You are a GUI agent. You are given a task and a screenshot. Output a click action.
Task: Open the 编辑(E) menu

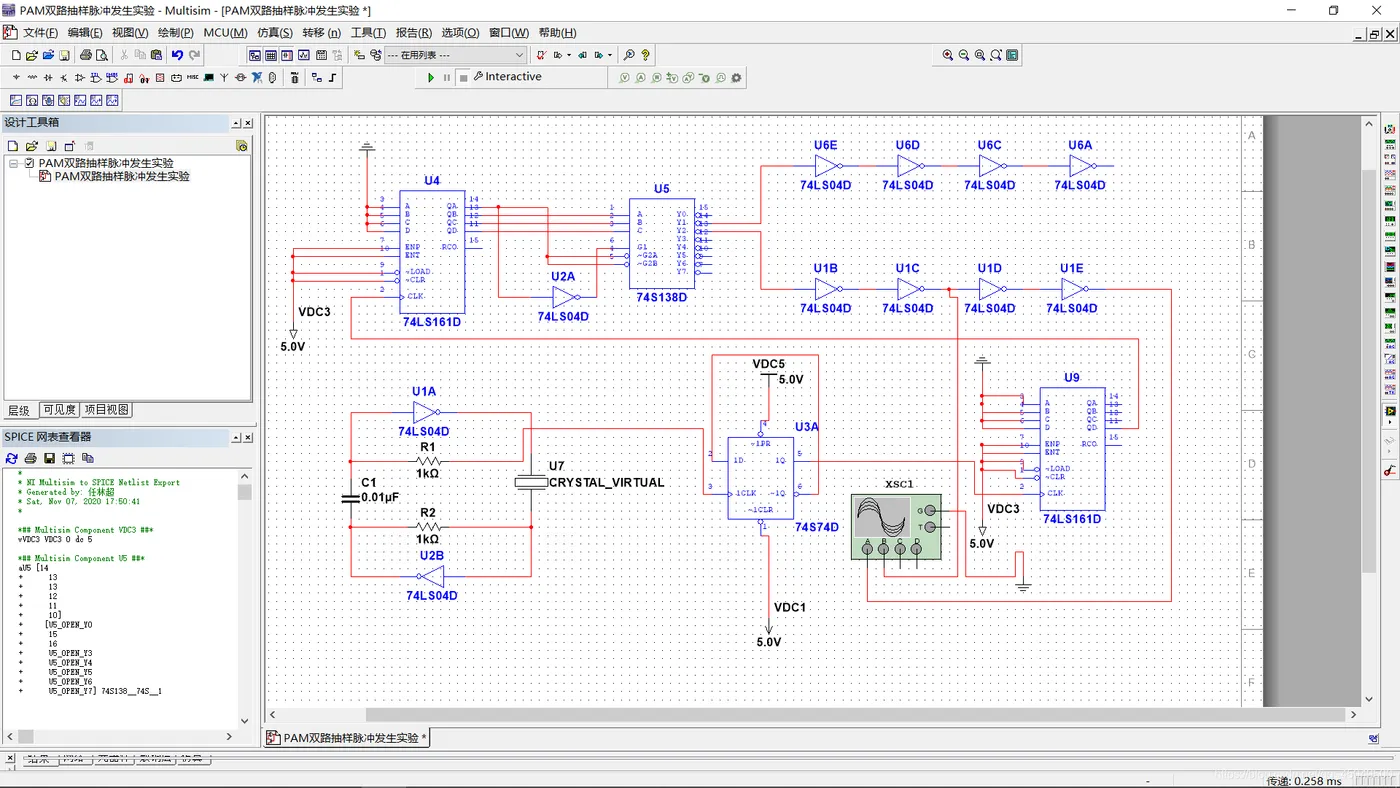tap(85, 33)
